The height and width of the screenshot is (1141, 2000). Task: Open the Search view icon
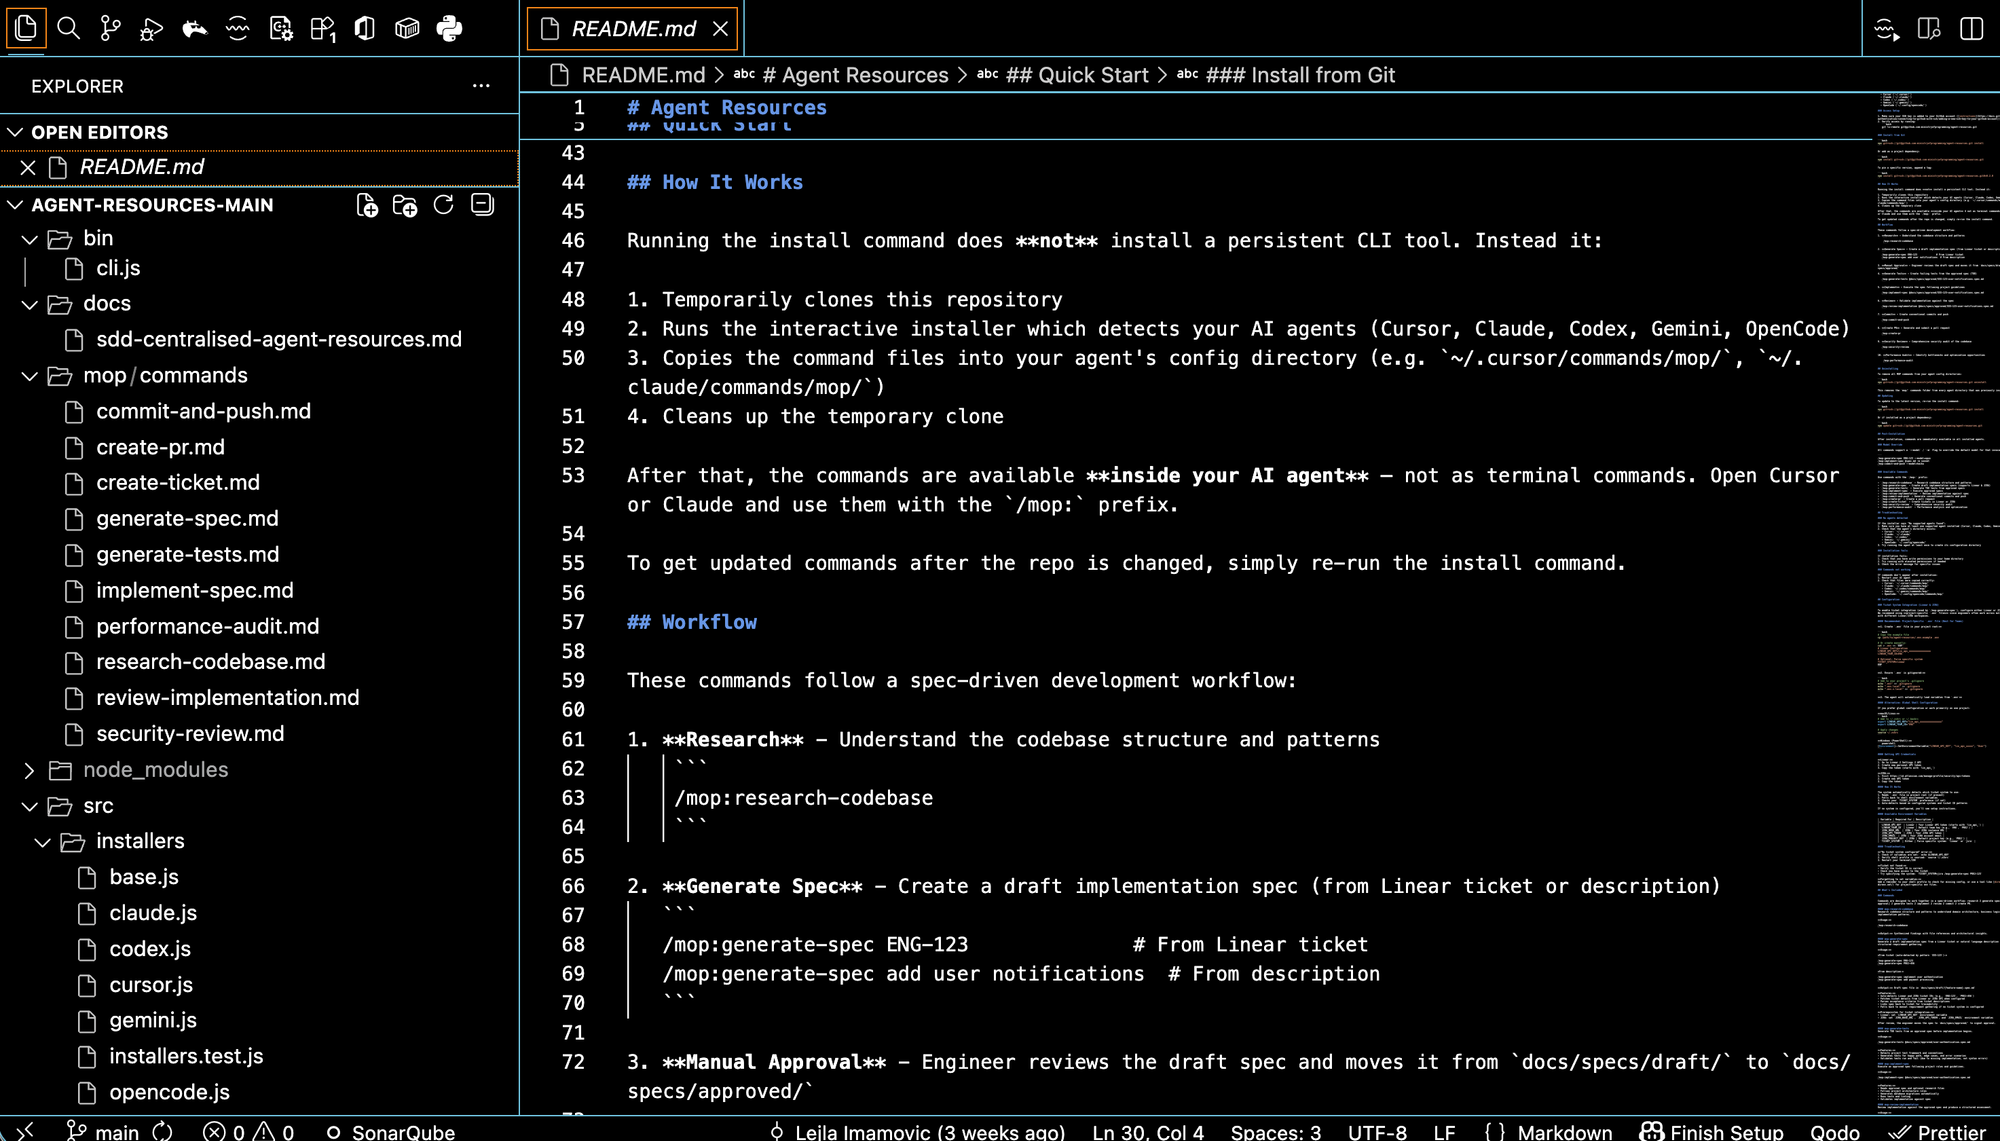click(x=68, y=28)
